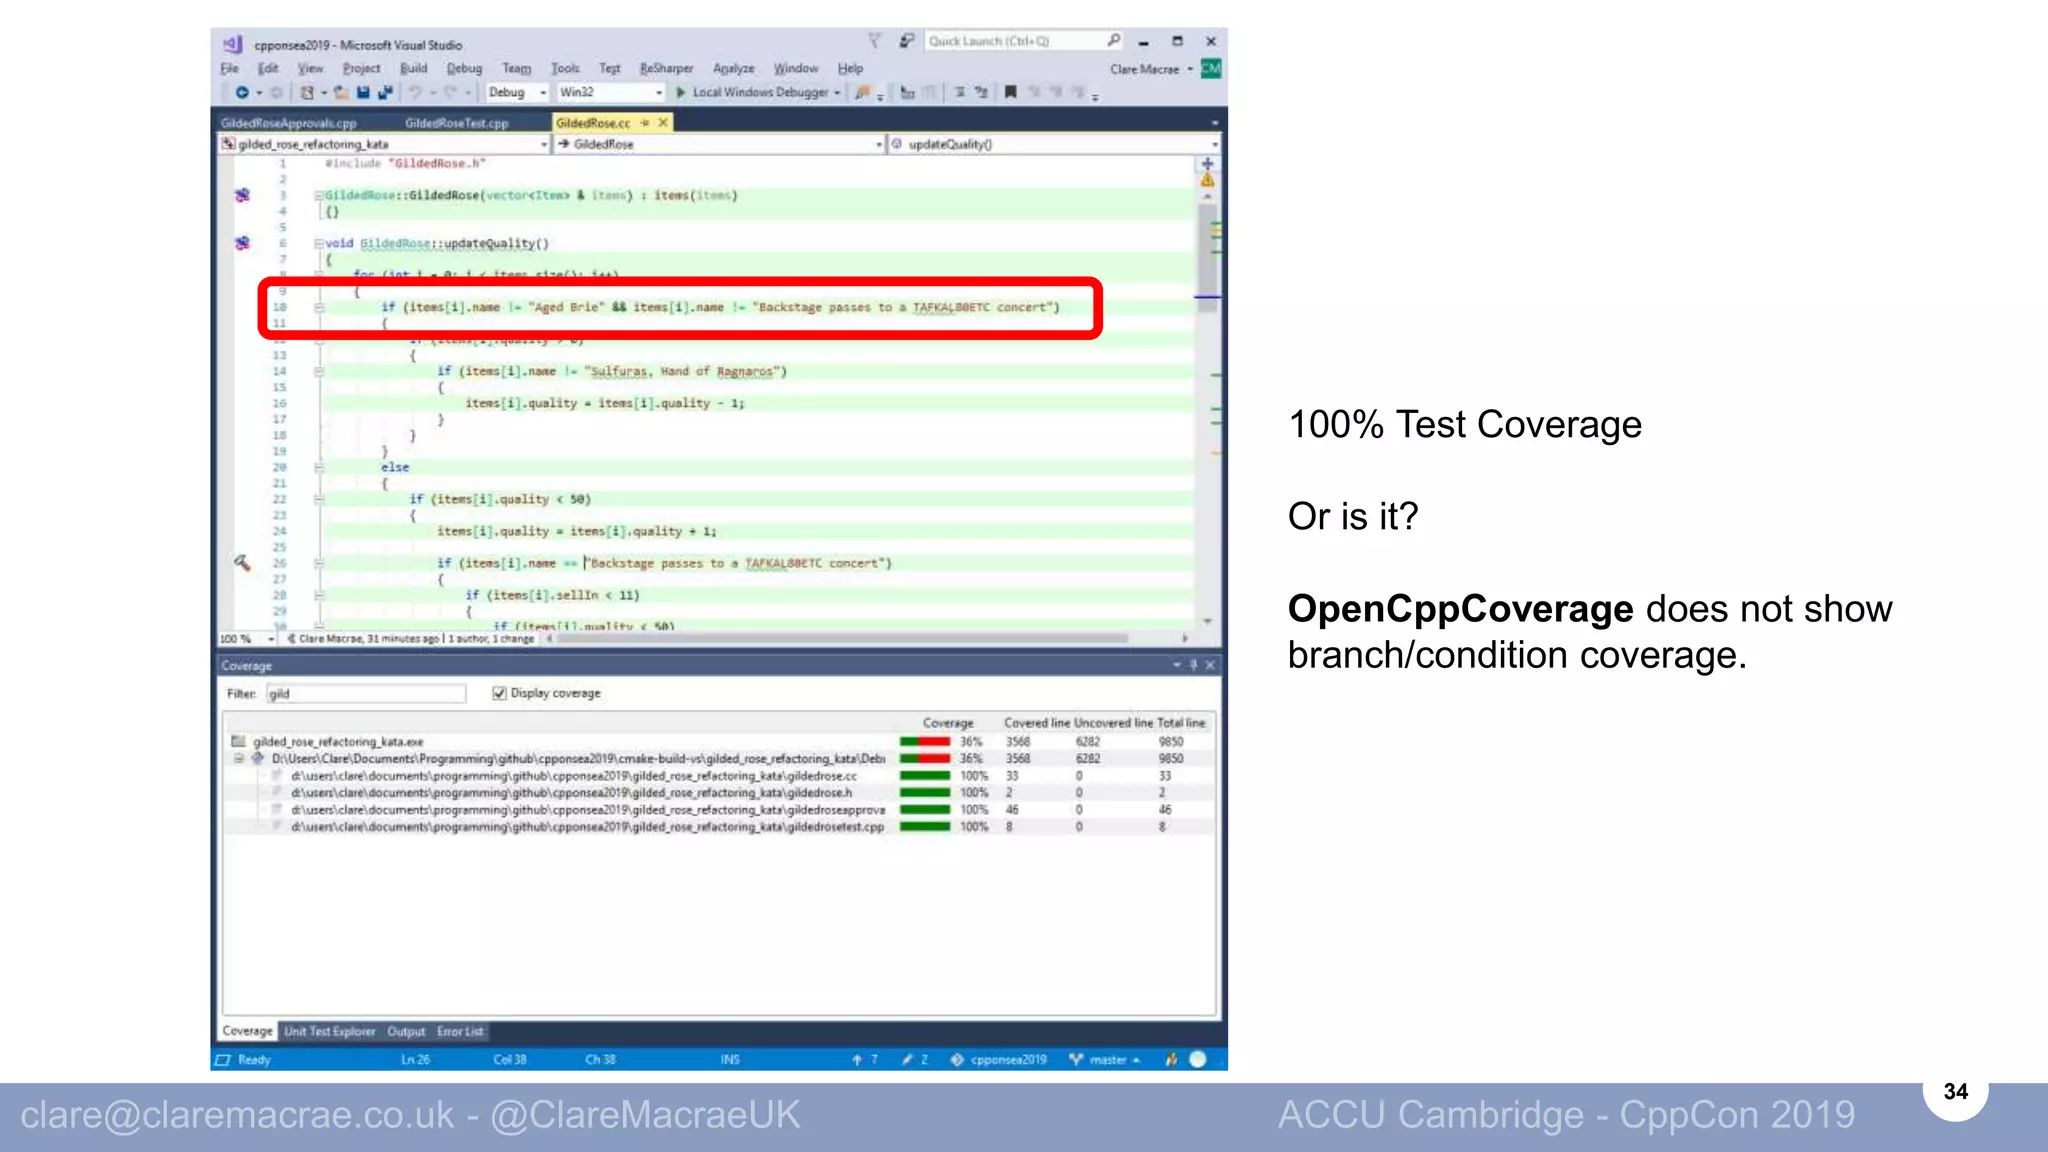Switch to GildedRoseTest.cpp tab
The image size is (2048, 1152).
tap(457, 122)
